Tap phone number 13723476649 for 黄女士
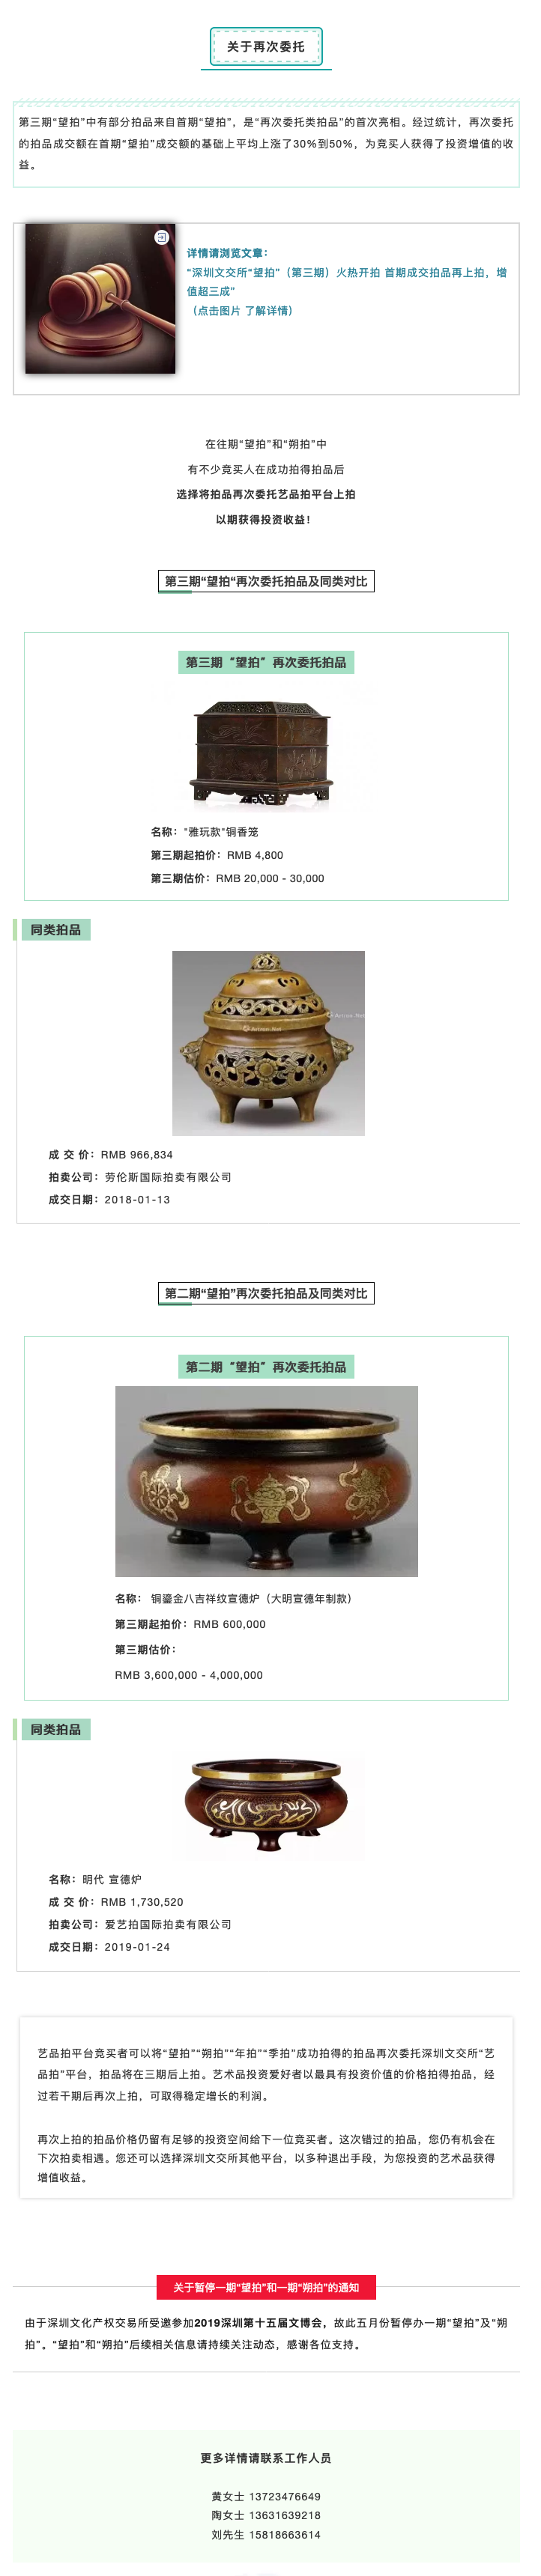This screenshot has width=541, height=2576. (x=284, y=2496)
